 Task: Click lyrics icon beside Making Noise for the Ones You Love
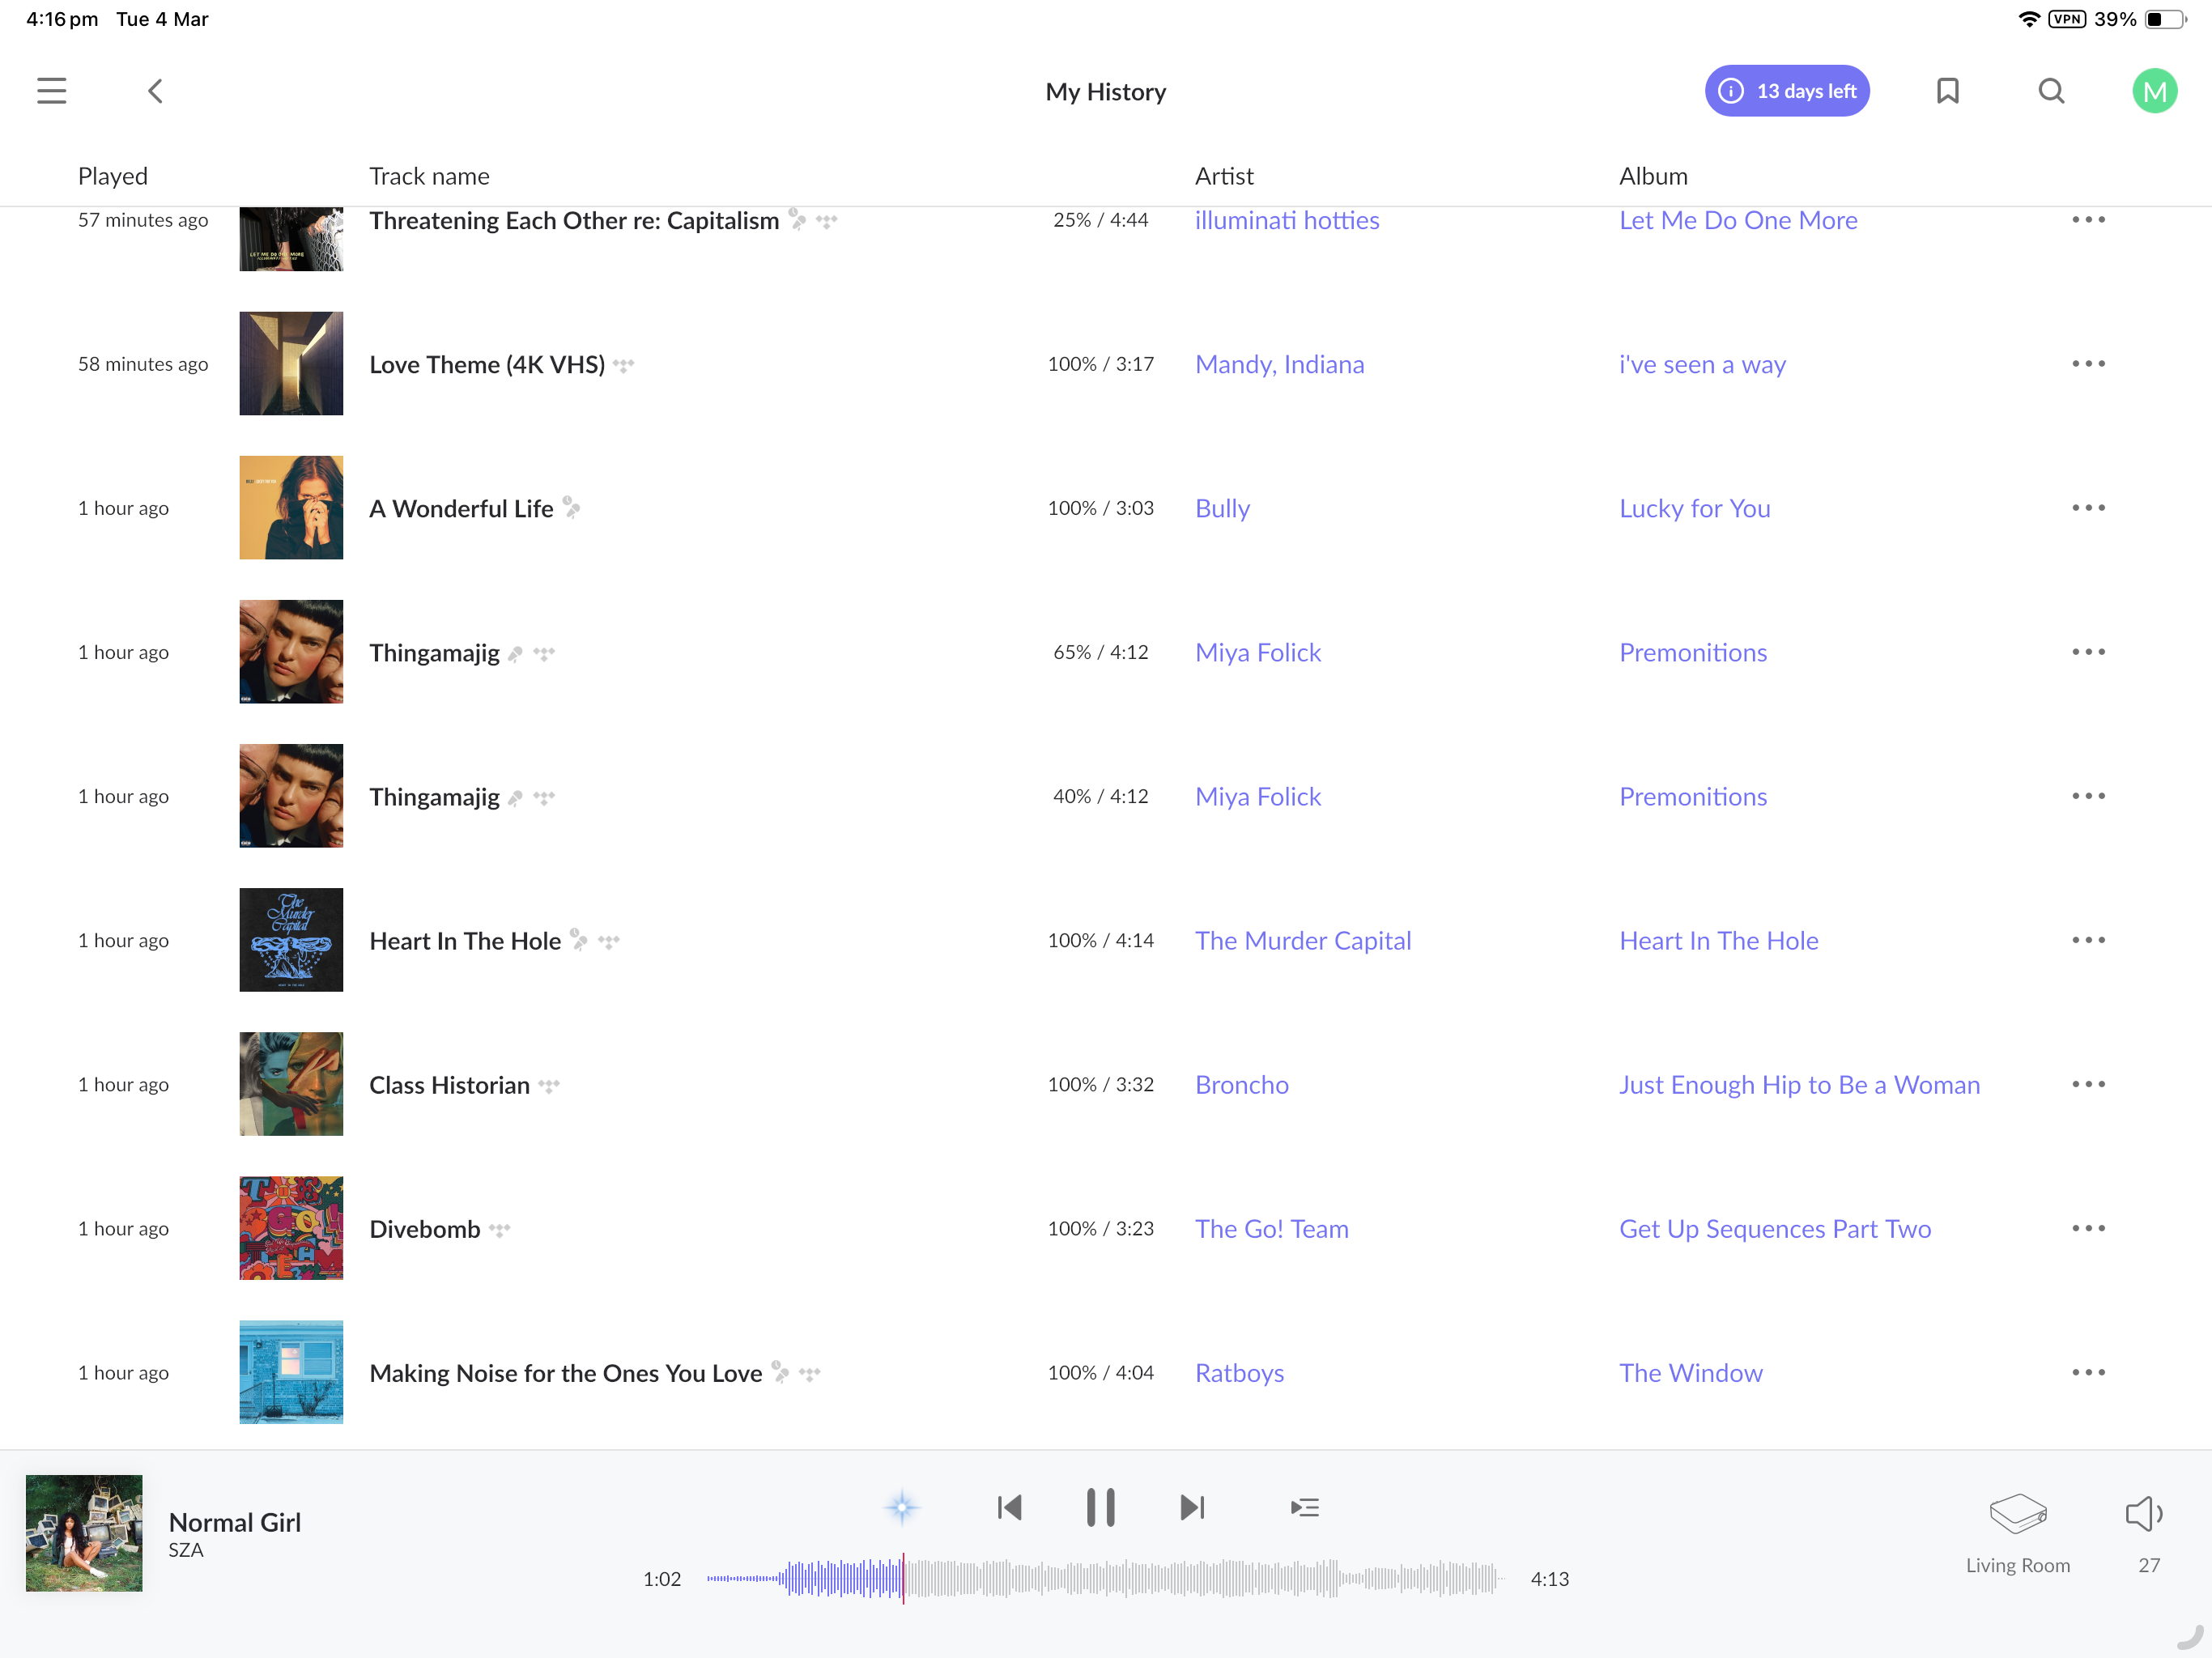[780, 1371]
